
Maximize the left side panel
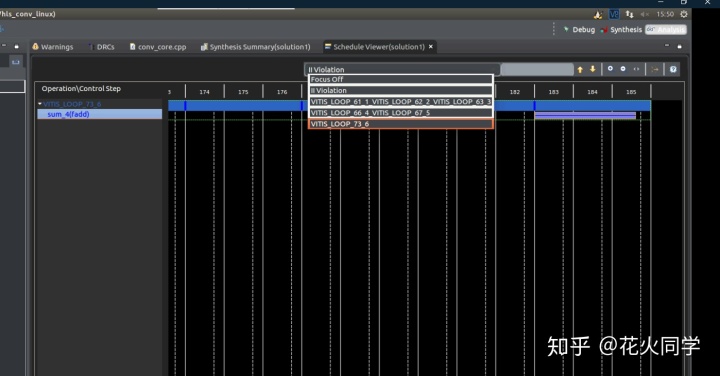(x=17, y=46)
